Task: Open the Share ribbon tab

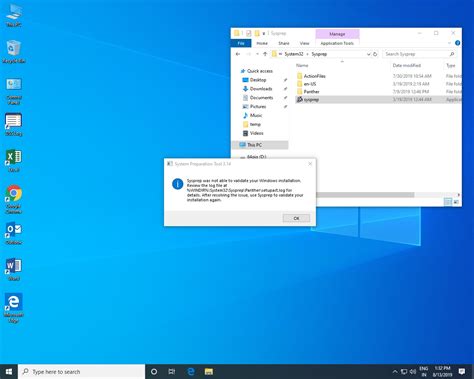Action: click(x=284, y=43)
